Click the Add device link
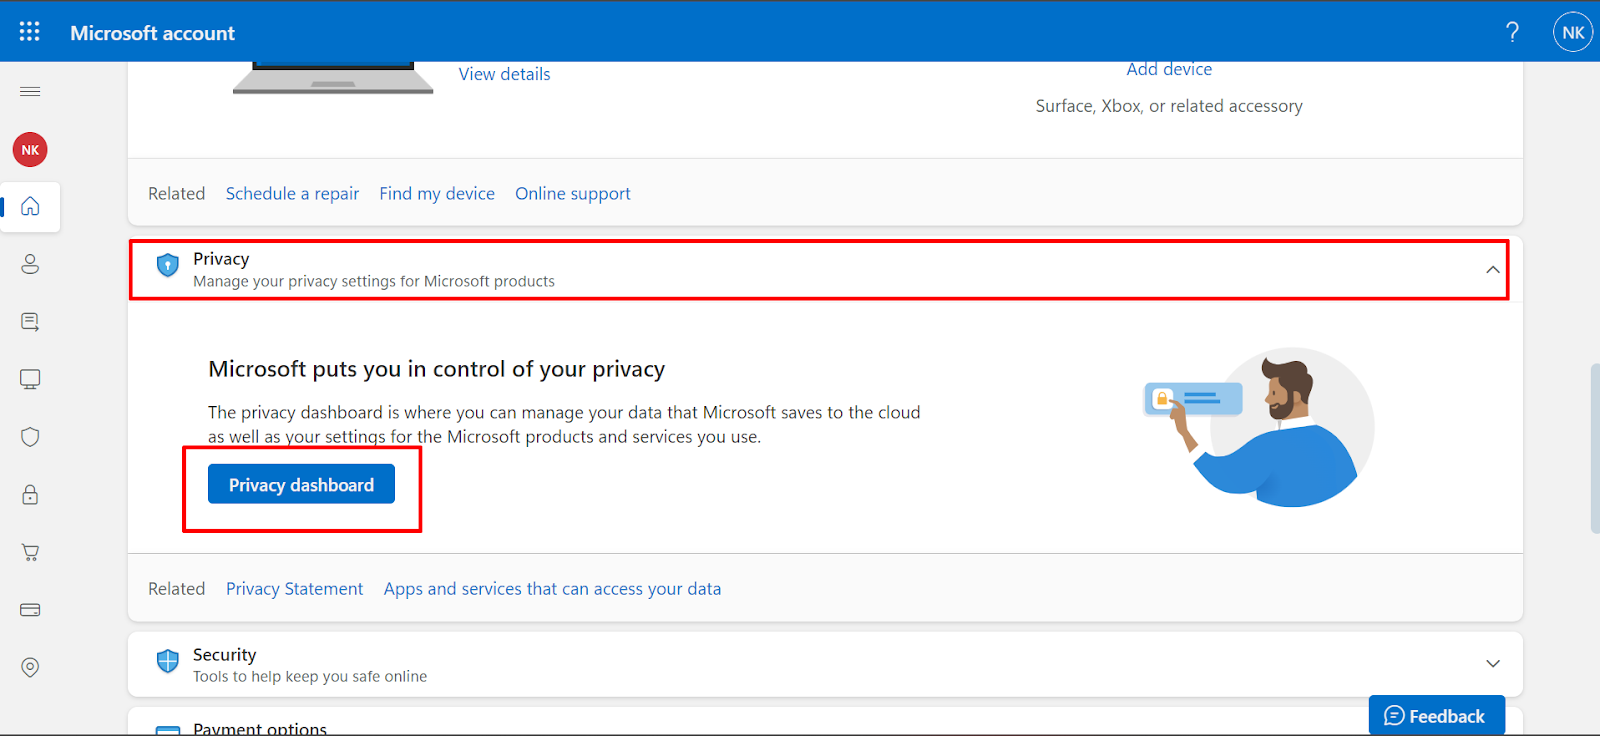The width and height of the screenshot is (1600, 736). (x=1169, y=69)
